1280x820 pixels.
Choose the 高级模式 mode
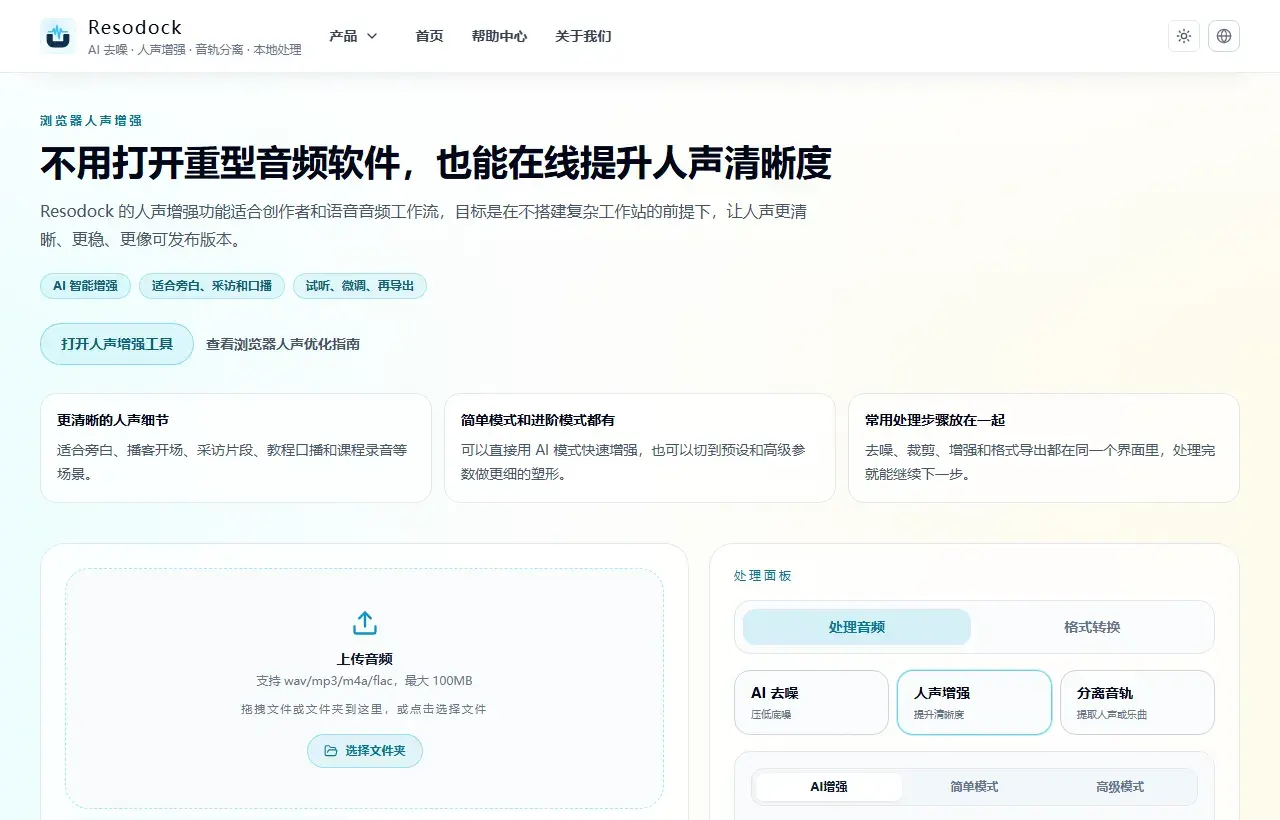(1119, 787)
